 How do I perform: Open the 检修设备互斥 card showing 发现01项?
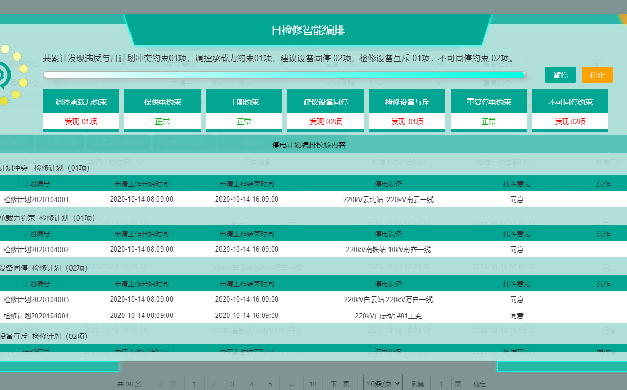[x=407, y=110]
